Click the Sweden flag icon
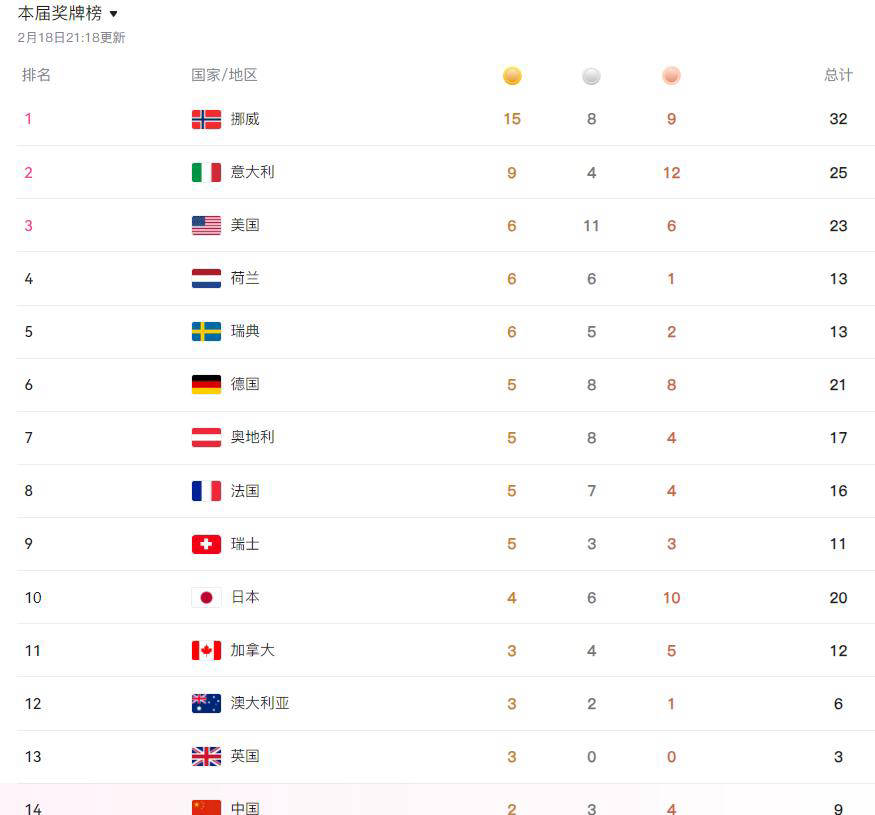875x815 pixels. (x=206, y=331)
